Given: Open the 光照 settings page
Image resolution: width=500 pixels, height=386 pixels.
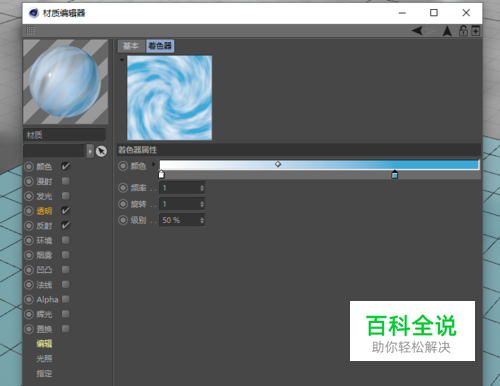Looking at the screenshot, I should pyautogui.click(x=44, y=359).
